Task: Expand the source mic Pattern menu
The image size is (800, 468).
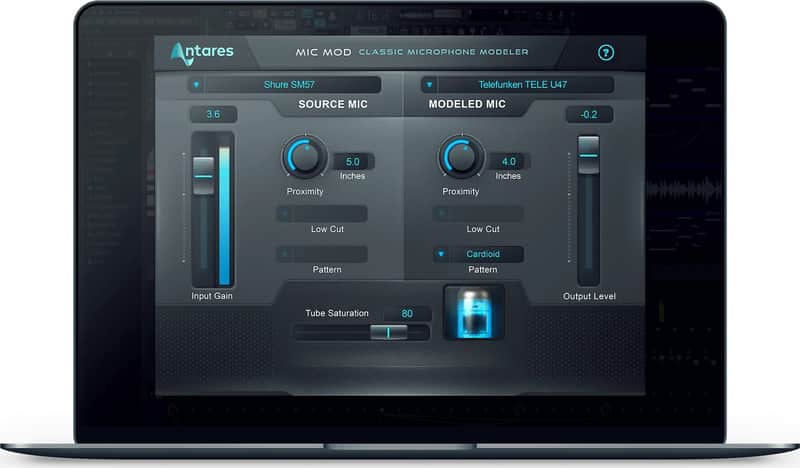Action: tap(322, 254)
